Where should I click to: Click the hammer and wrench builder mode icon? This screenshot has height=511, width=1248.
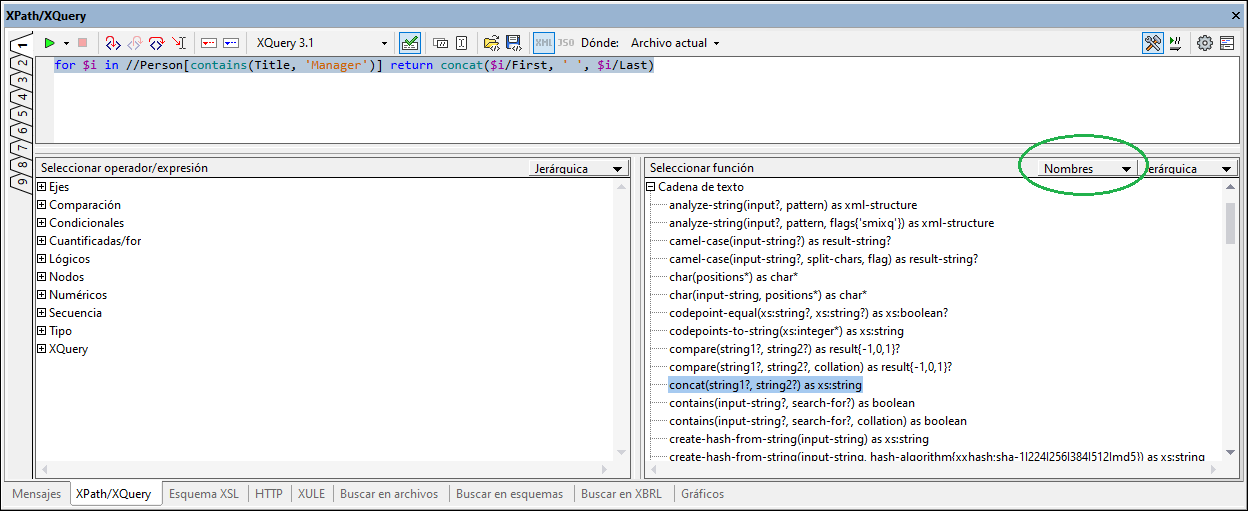click(x=1152, y=43)
